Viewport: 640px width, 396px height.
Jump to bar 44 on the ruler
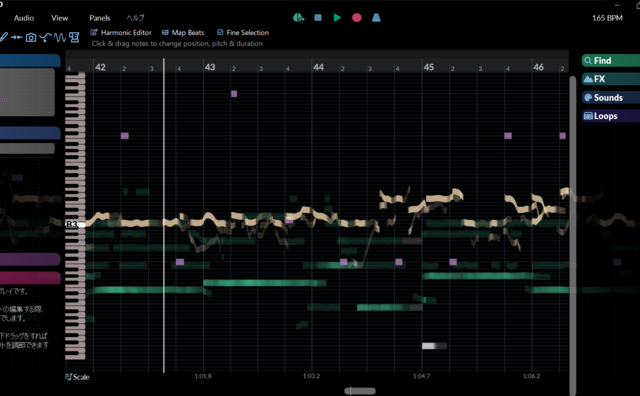point(318,67)
